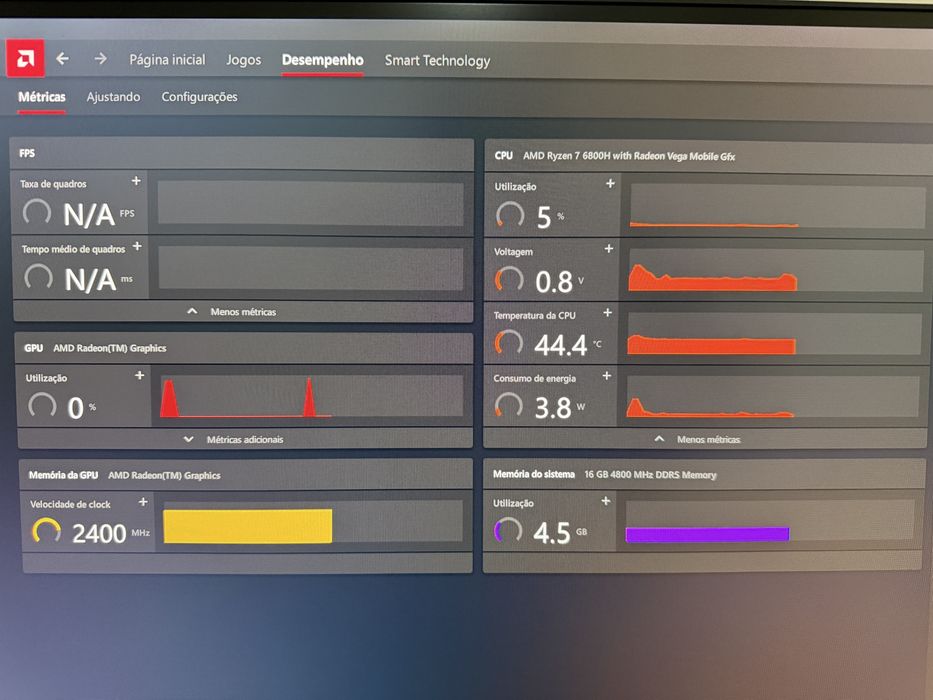The width and height of the screenshot is (933, 700).
Task: Click the purple memory usage gauge
Action: coord(508,530)
